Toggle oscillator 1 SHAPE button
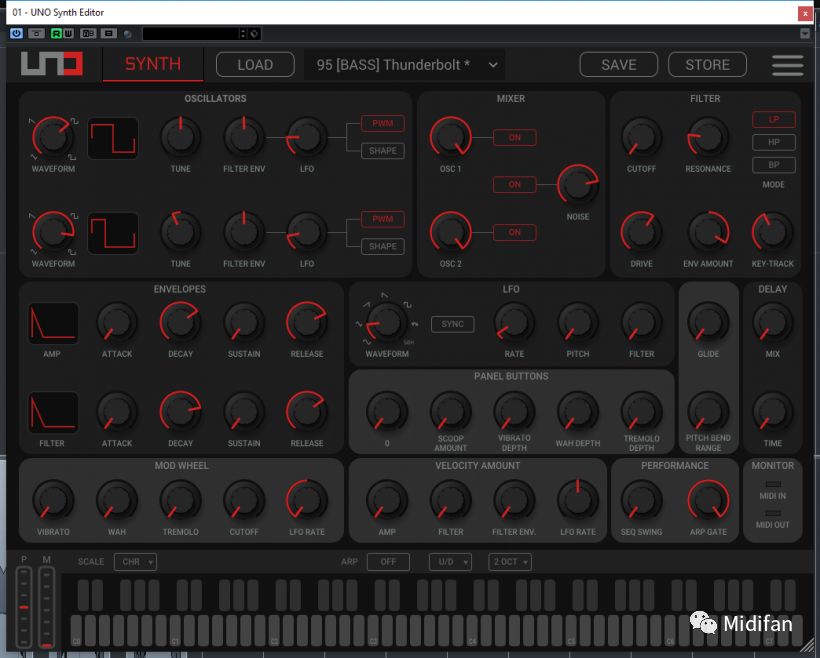Image resolution: width=820 pixels, height=658 pixels. [382, 151]
